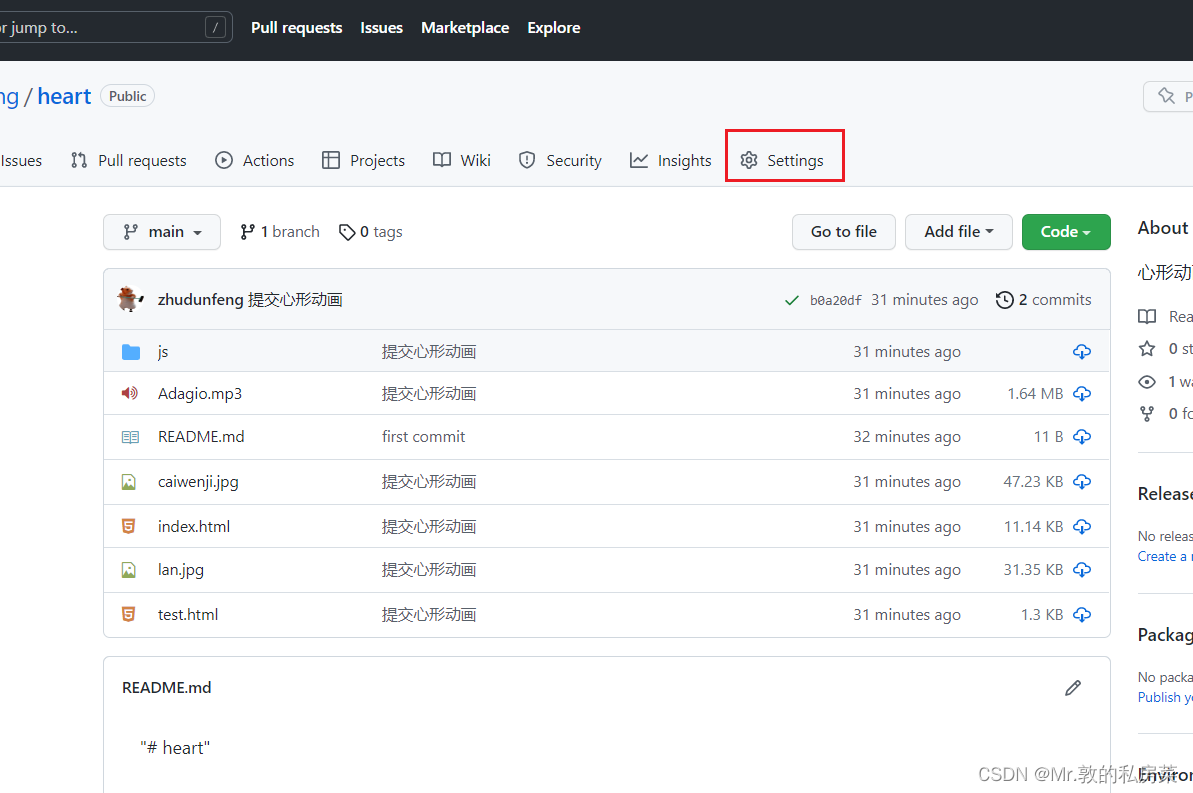The width and height of the screenshot is (1193, 793).
Task: Open commit message on the caiwenji.jpg row
Action: [x=428, y=482]
